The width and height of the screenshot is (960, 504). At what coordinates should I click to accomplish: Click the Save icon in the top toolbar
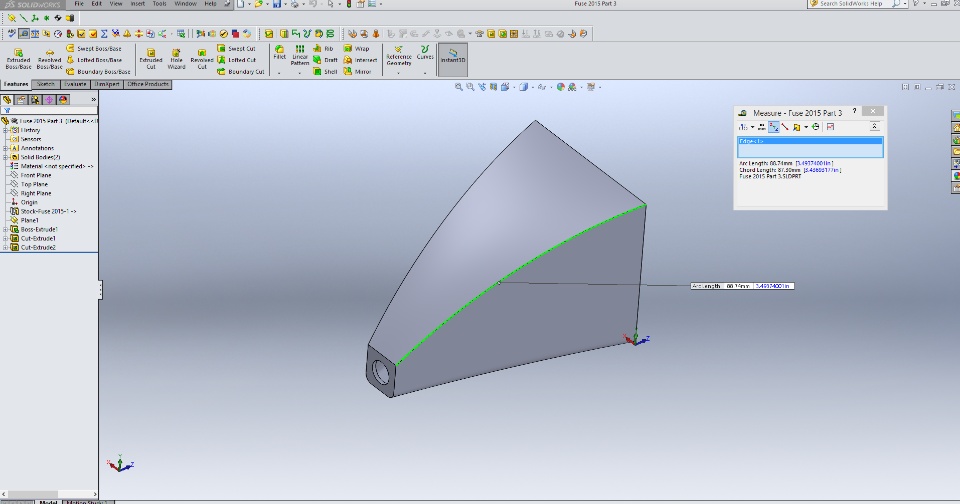click(277, 4)
